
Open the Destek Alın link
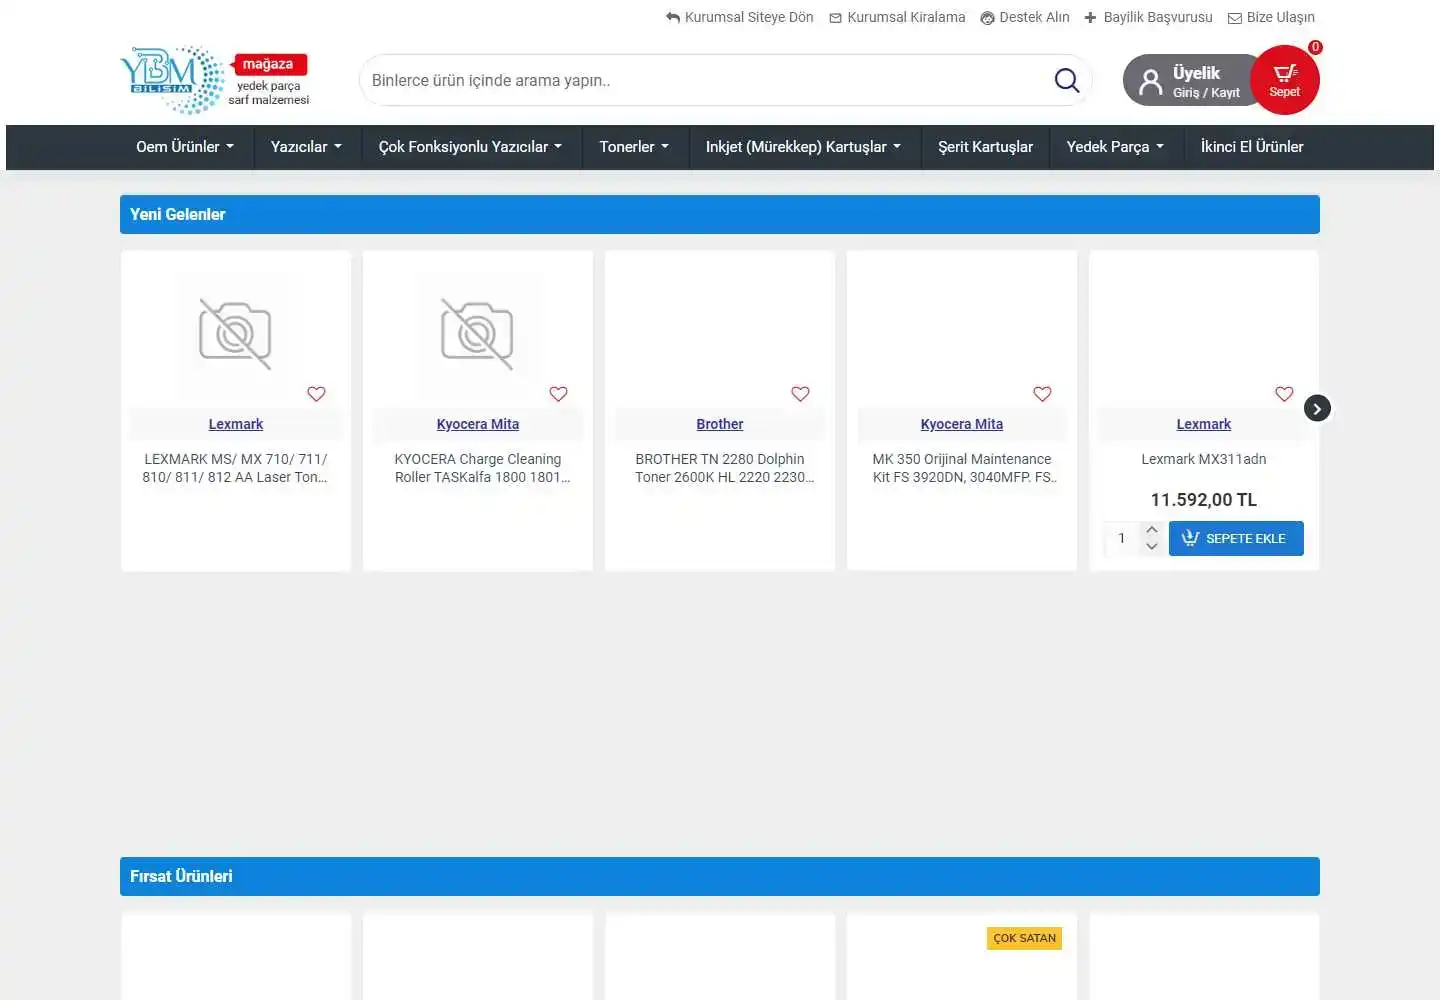pos(1025,17)
